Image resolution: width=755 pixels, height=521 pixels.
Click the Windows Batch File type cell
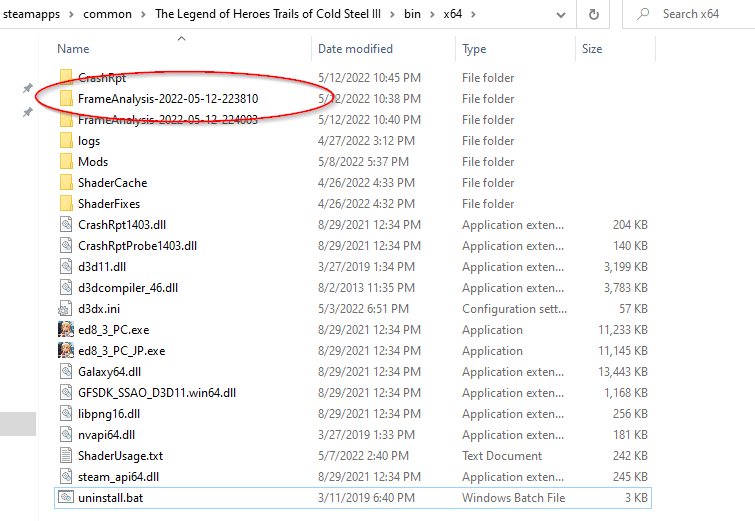point(513,497)
